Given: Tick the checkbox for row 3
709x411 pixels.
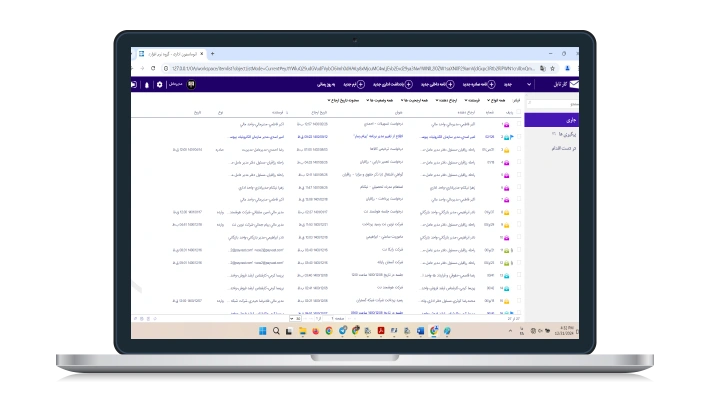Looking at the screenshot, I should (519, 149).
